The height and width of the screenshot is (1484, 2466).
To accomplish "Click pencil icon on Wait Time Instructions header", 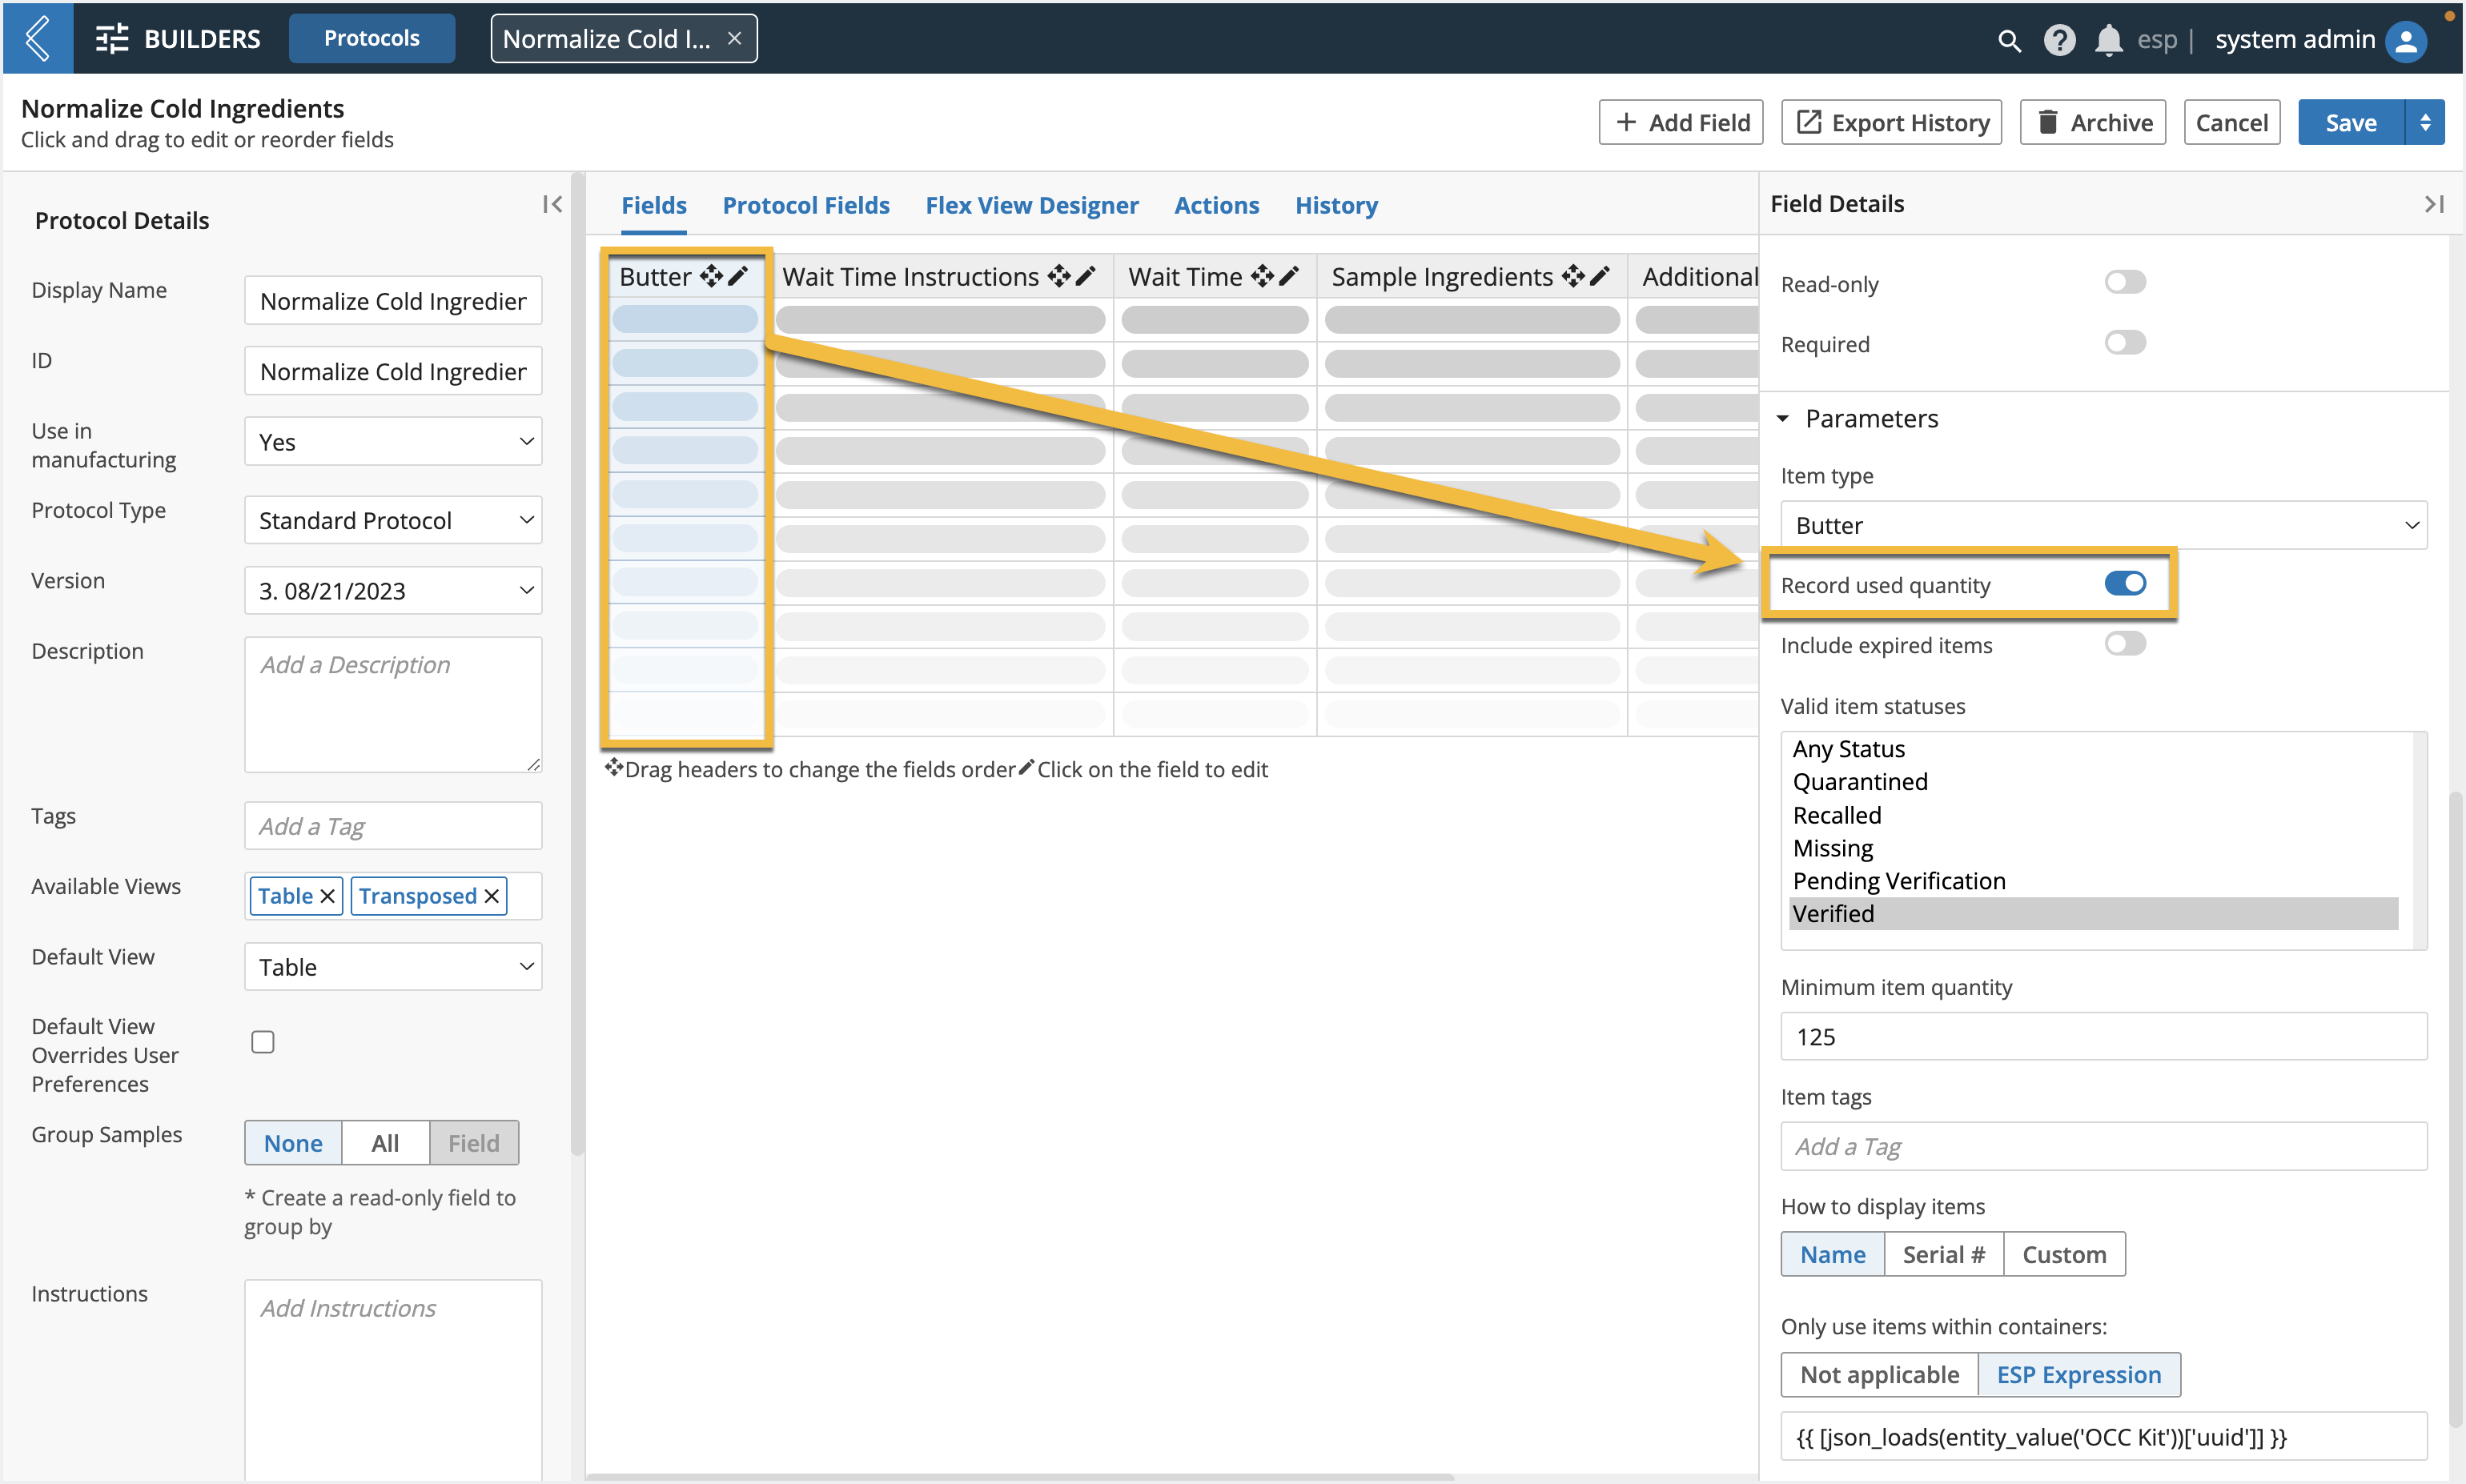I will click(x=1085, y=276).
